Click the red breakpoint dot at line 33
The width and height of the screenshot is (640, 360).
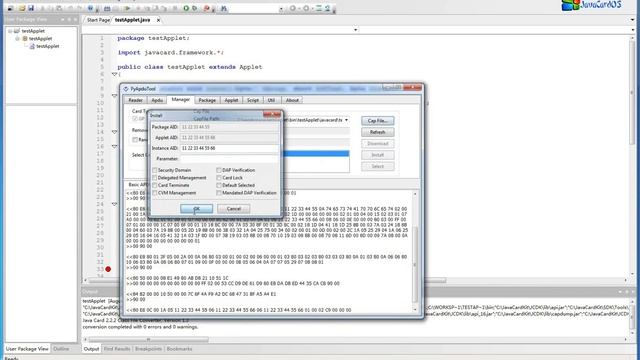pos(108,269)
